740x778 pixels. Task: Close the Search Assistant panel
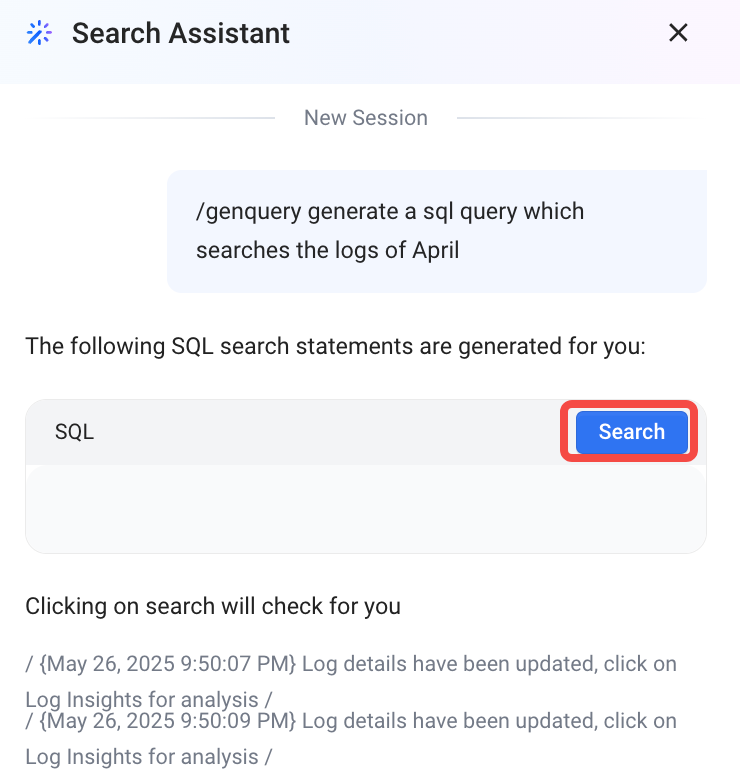pyautogui.click(x=678, y=33)
